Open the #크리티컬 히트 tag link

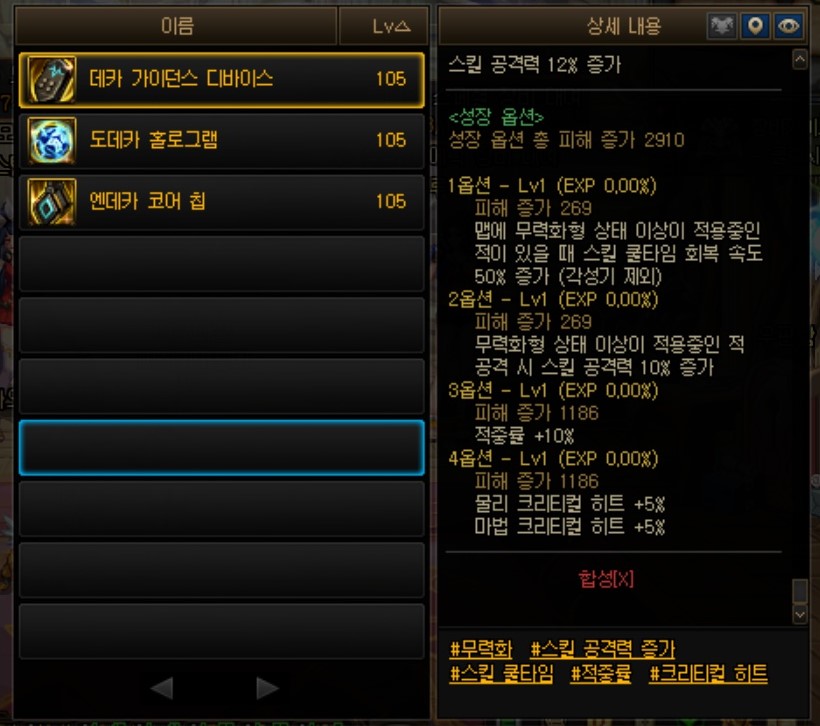click(x=708, y=673)
